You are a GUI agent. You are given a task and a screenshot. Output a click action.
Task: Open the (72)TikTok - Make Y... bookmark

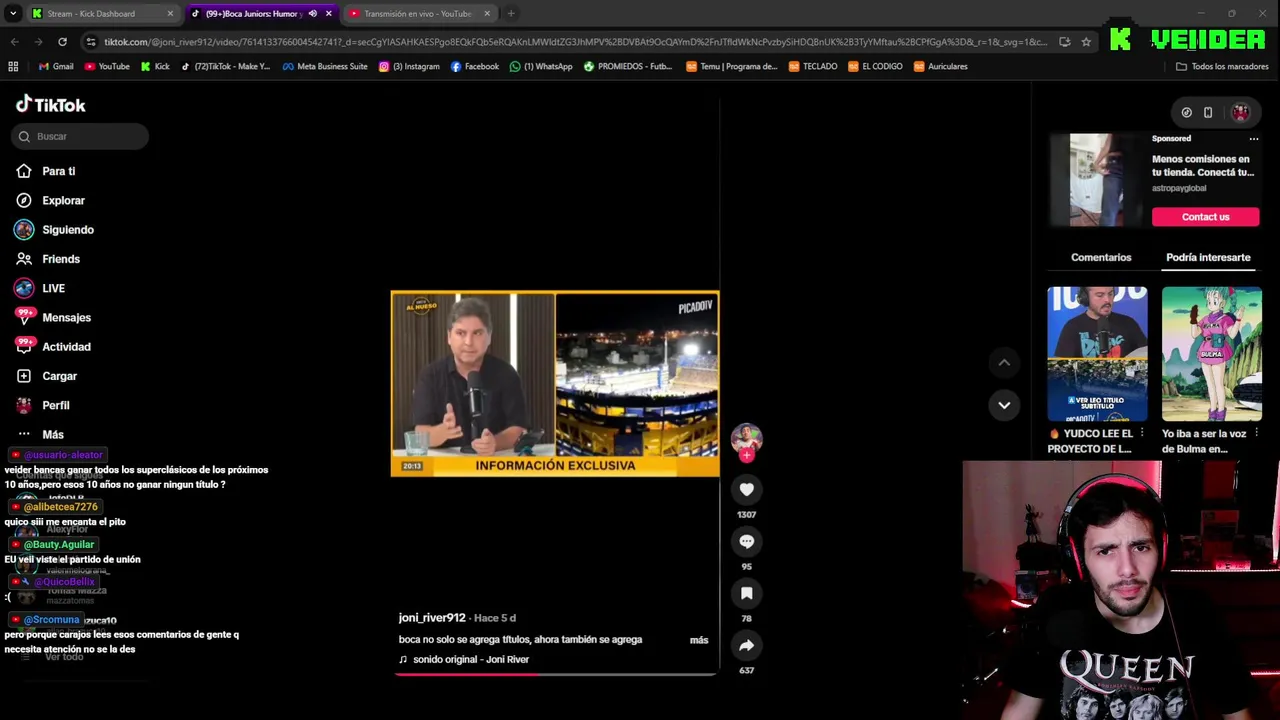pyautogui.click(x=225, y=67)
